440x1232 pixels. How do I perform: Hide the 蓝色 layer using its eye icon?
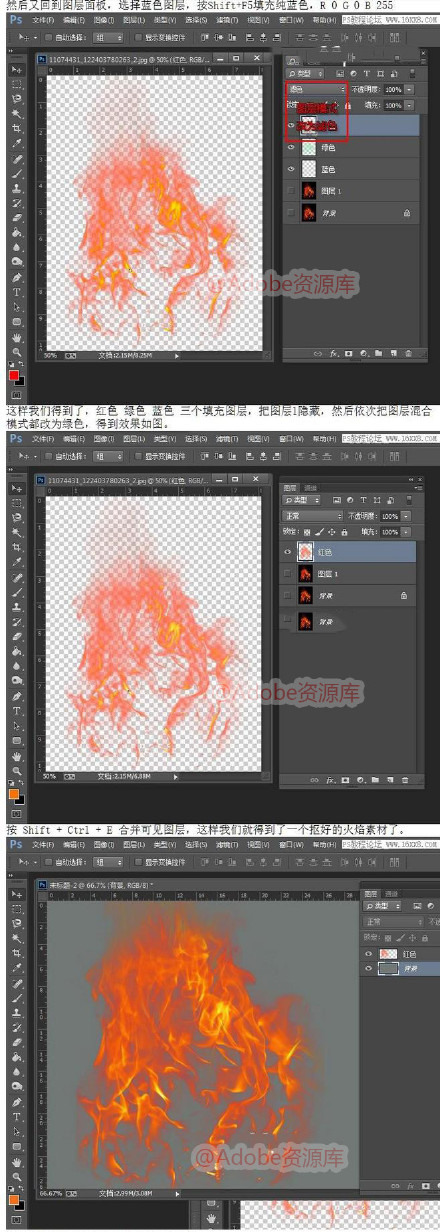click(x=291, y=169)
